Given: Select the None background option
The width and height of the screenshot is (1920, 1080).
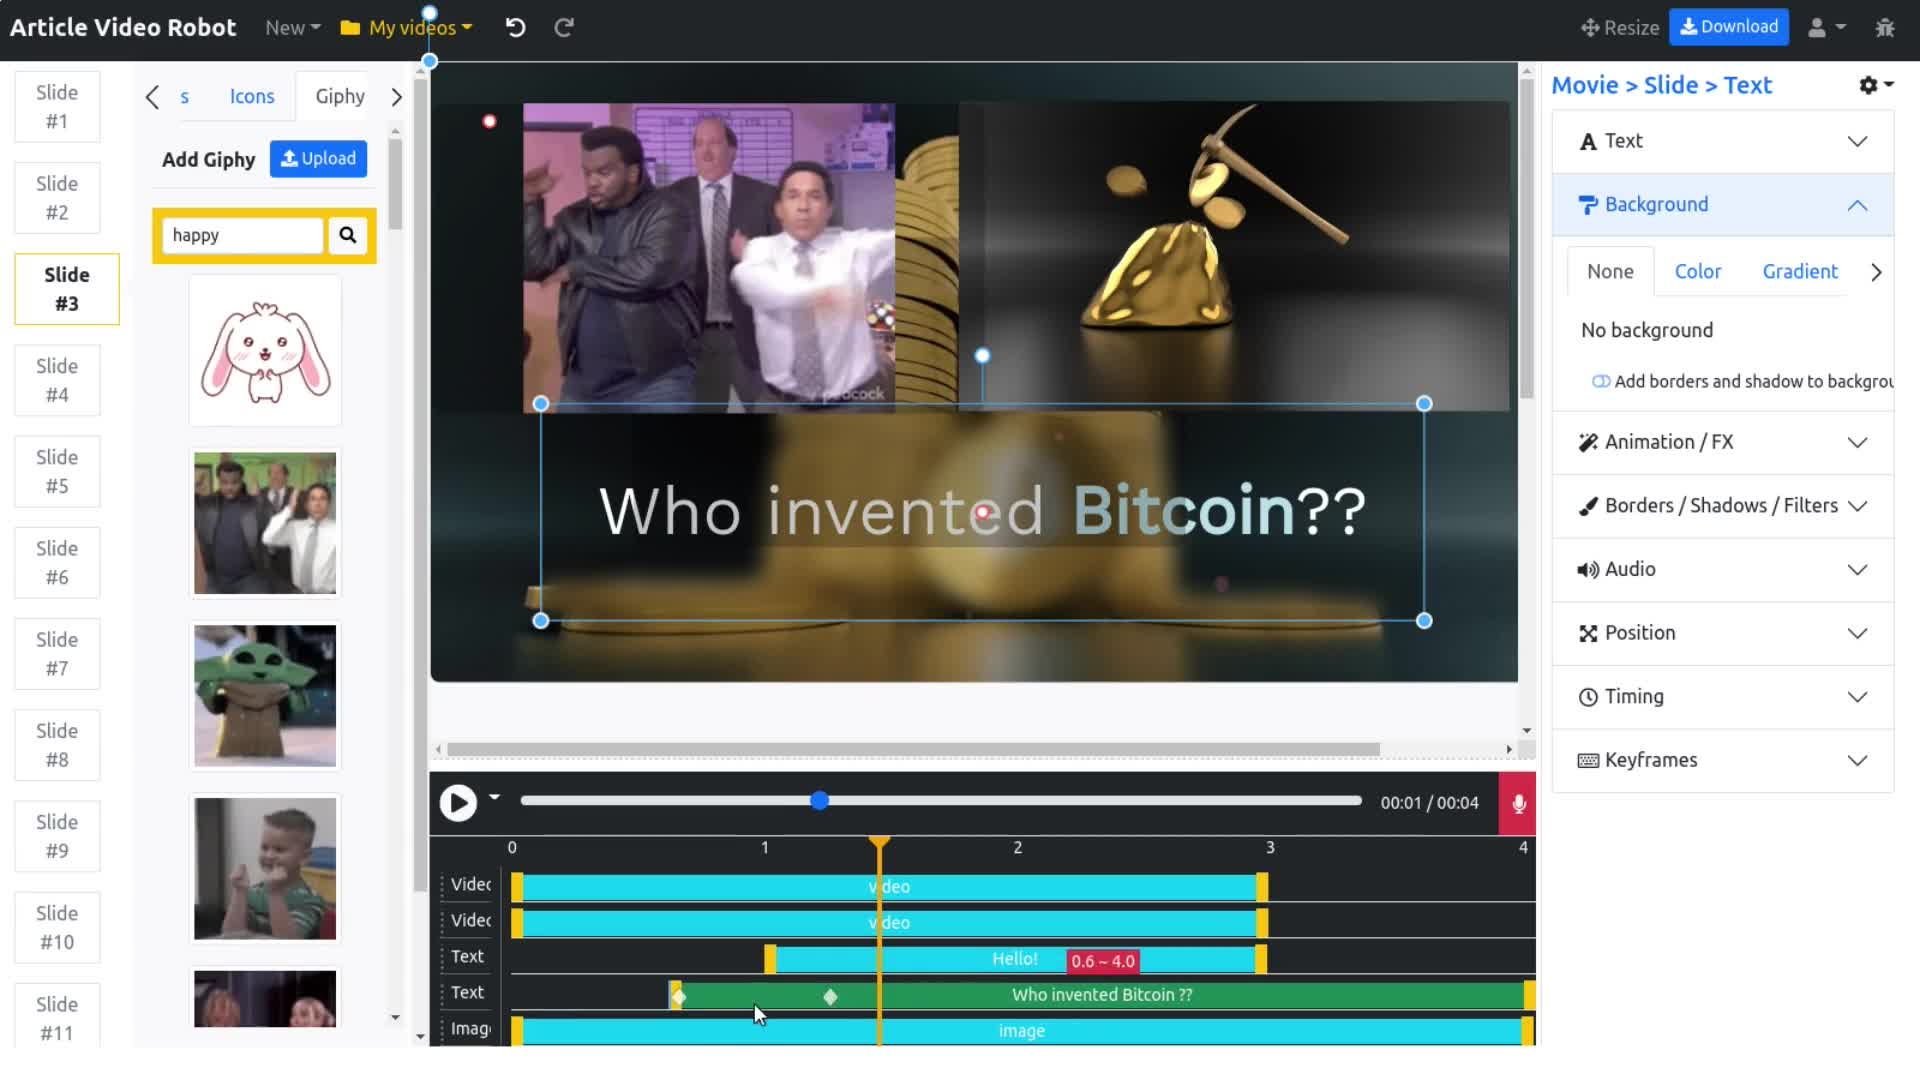Looking at the screenshot, I should point(1610,272).
